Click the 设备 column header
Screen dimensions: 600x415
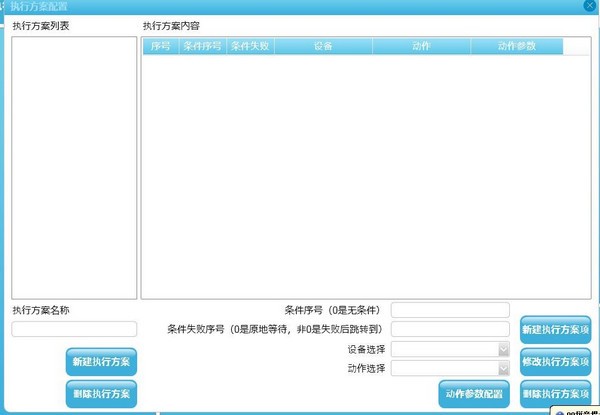[x=323, y=46]
